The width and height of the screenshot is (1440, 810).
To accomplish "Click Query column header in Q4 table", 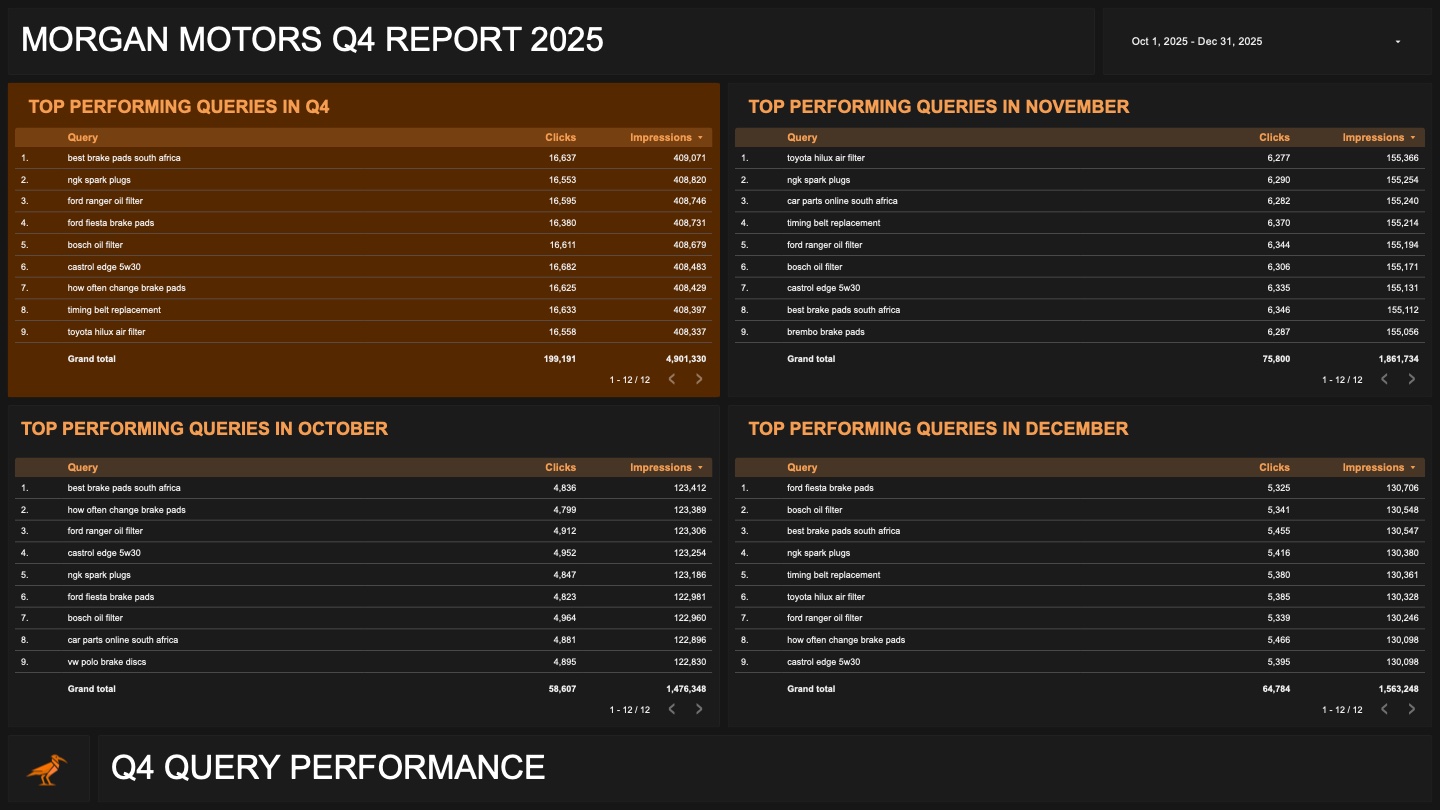I will (83, 138).
